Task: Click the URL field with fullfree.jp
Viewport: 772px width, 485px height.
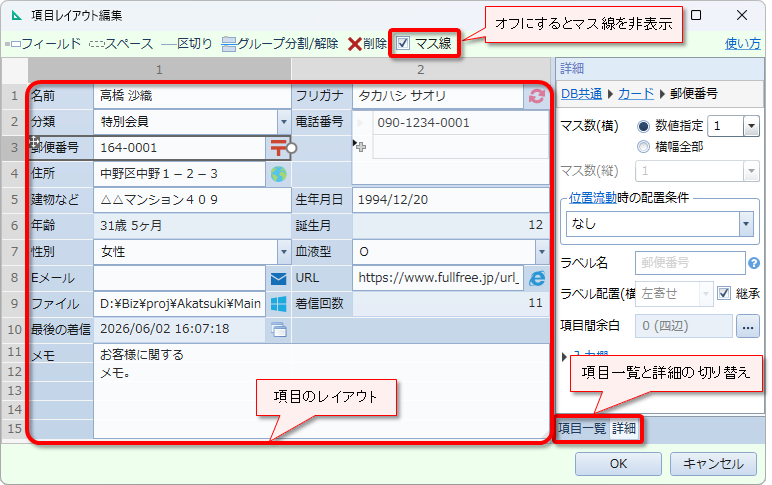Action: click(x=438, y=278)
